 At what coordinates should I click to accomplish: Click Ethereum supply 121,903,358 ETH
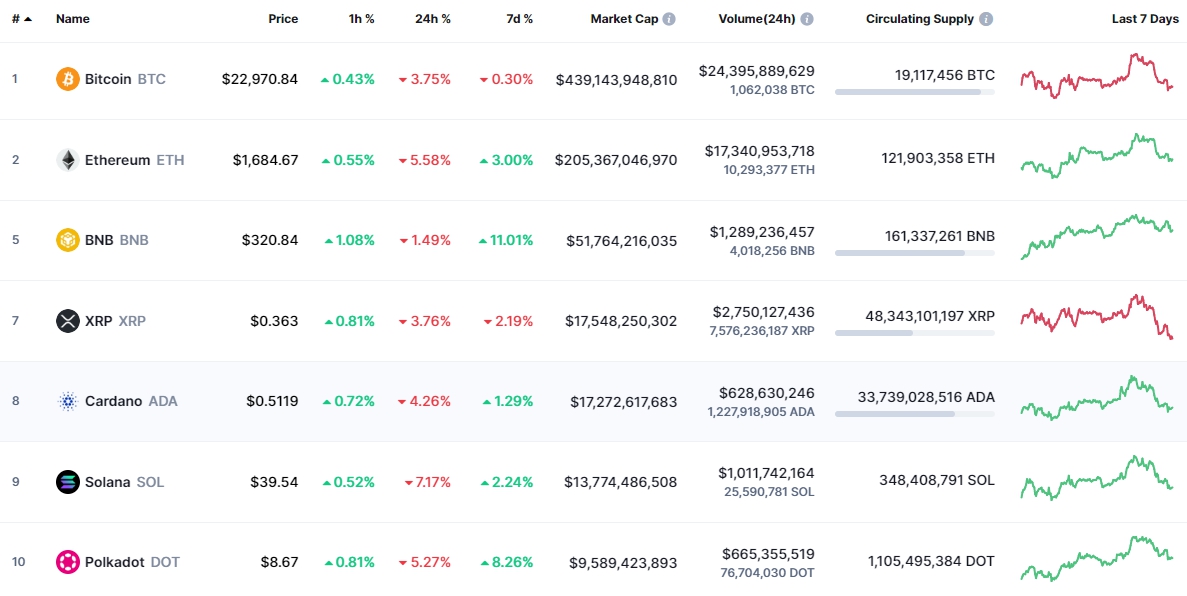(x=938, y=158)
